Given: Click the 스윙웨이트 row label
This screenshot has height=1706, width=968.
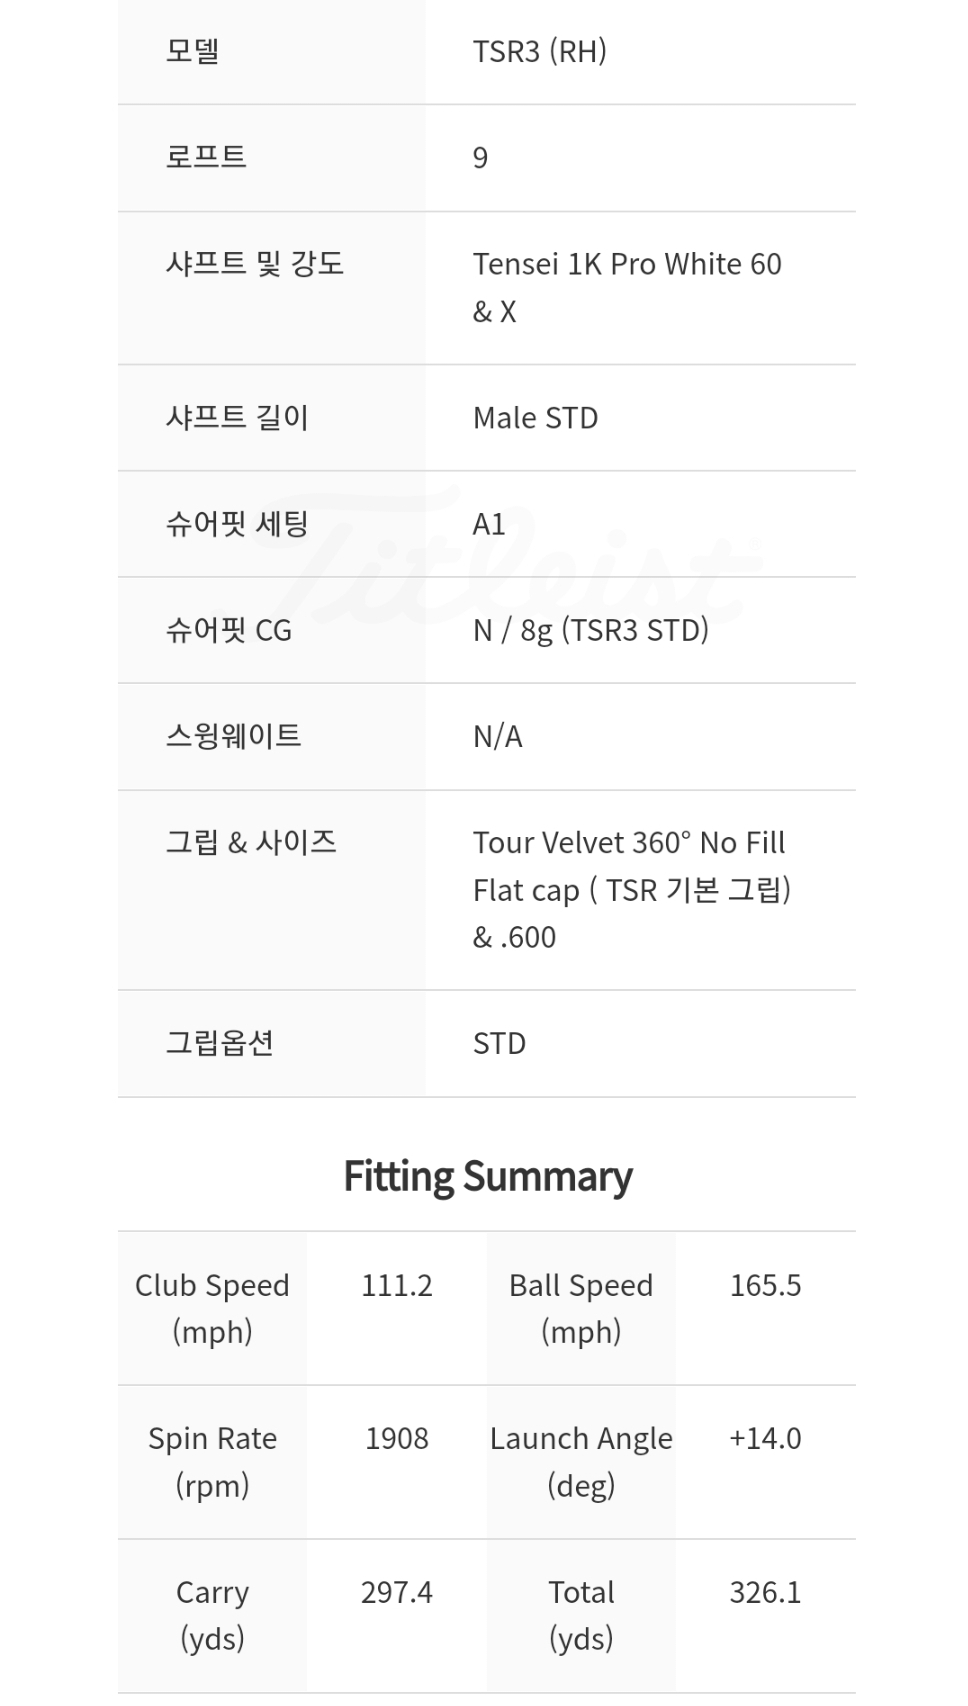Looking at the screenshot, I should pos(233,736).
